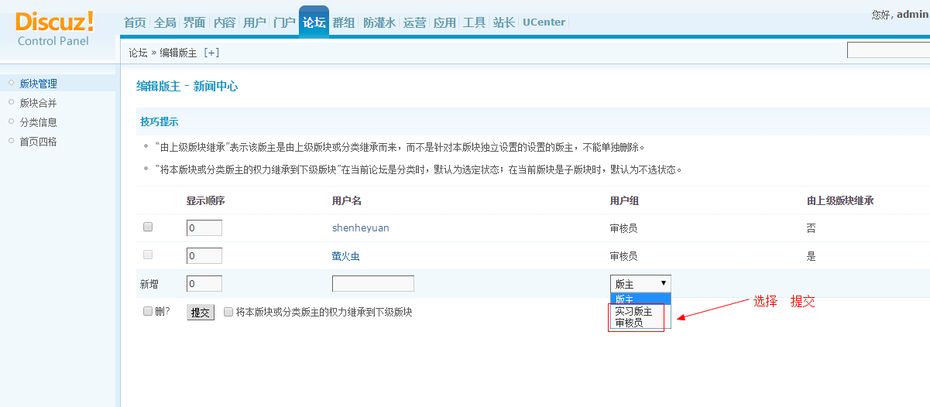Screen dimensions: 930x407
Task: Open 版块合并 in the sidebar
Action: tap(39, 103)
